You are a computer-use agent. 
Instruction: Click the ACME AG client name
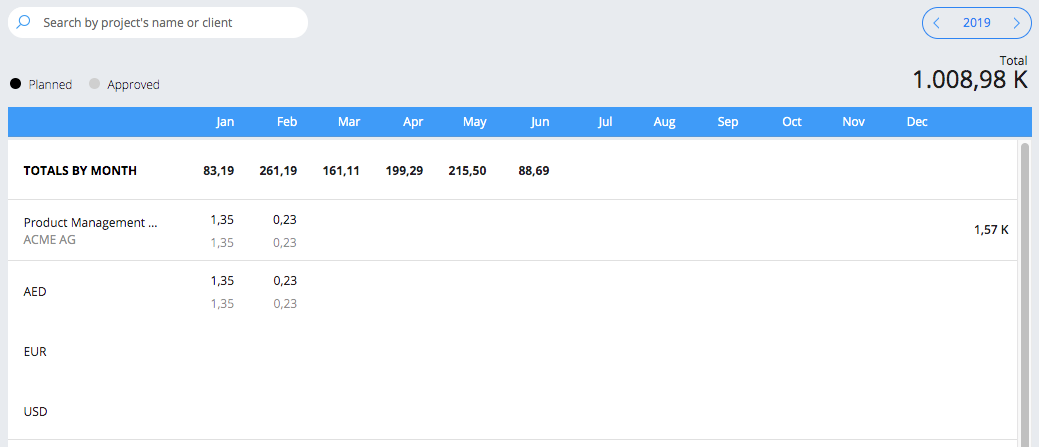(49, 240)
